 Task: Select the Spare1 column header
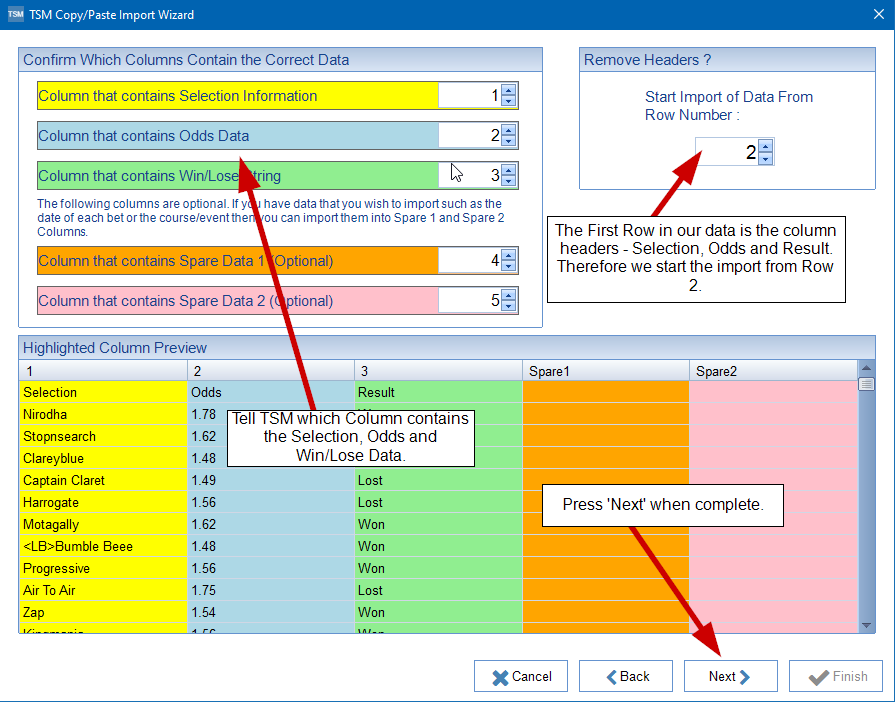(606, 371)
